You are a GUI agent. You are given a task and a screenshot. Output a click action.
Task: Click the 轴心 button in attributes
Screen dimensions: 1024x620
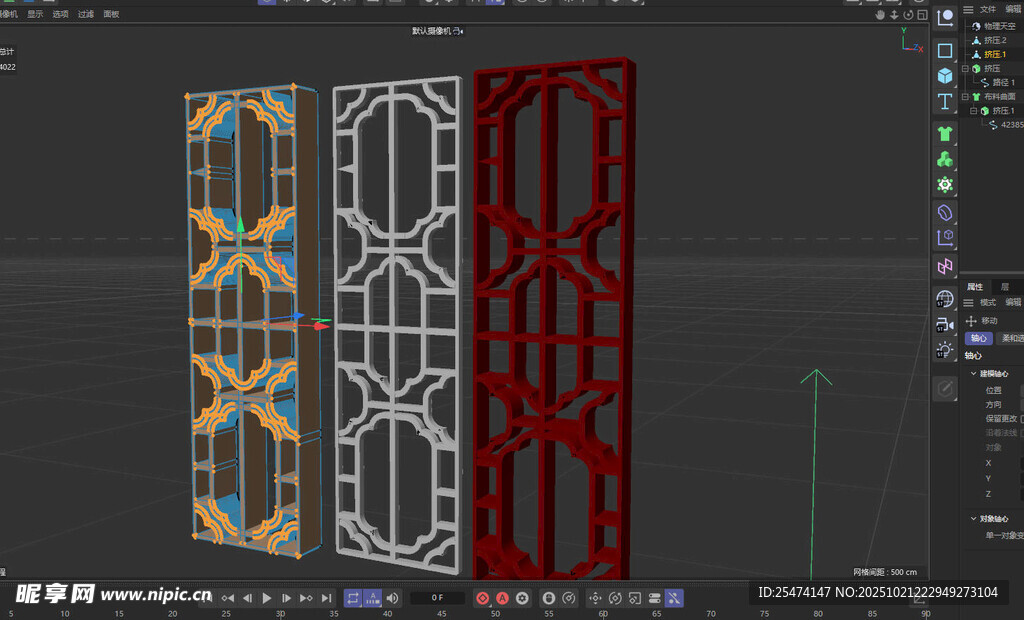coord(977,338)
